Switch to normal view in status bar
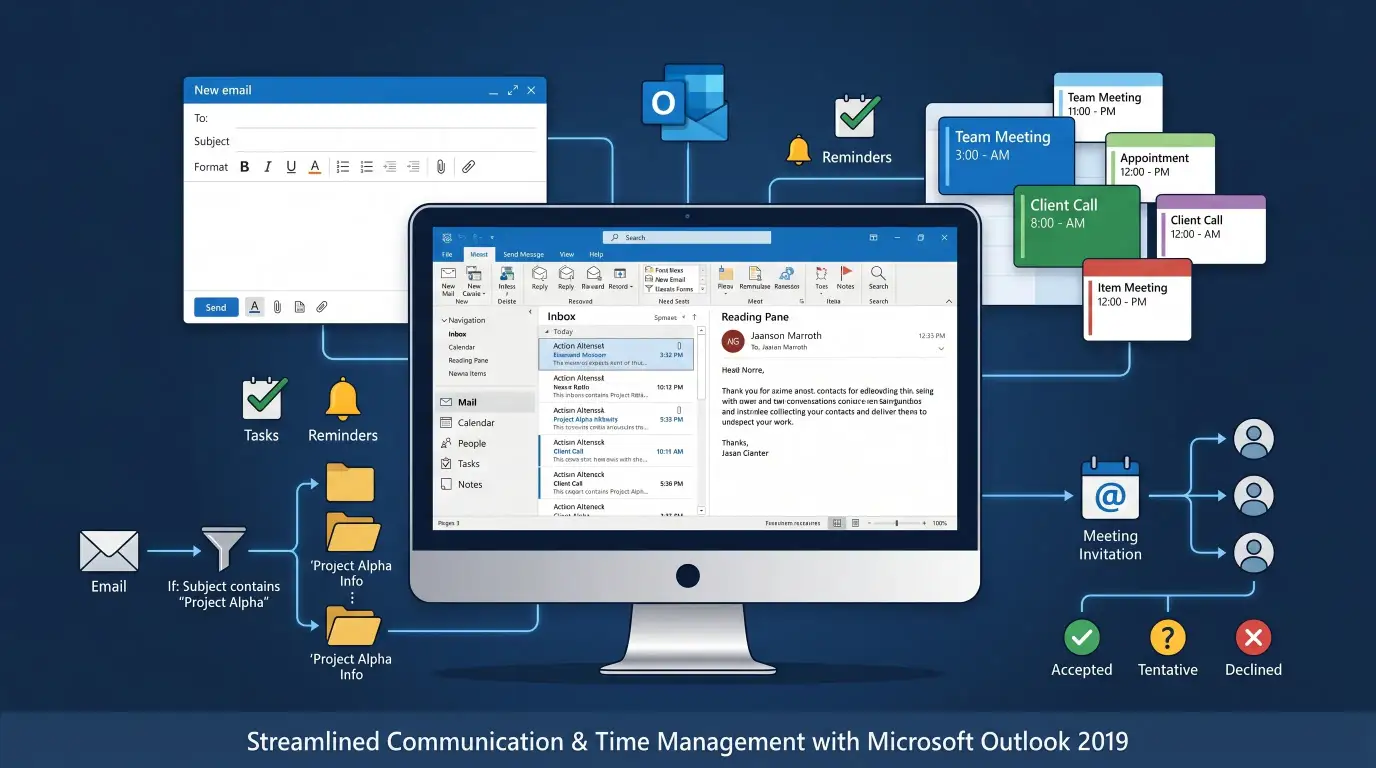 pyautogui.click(x=837, y=523)
